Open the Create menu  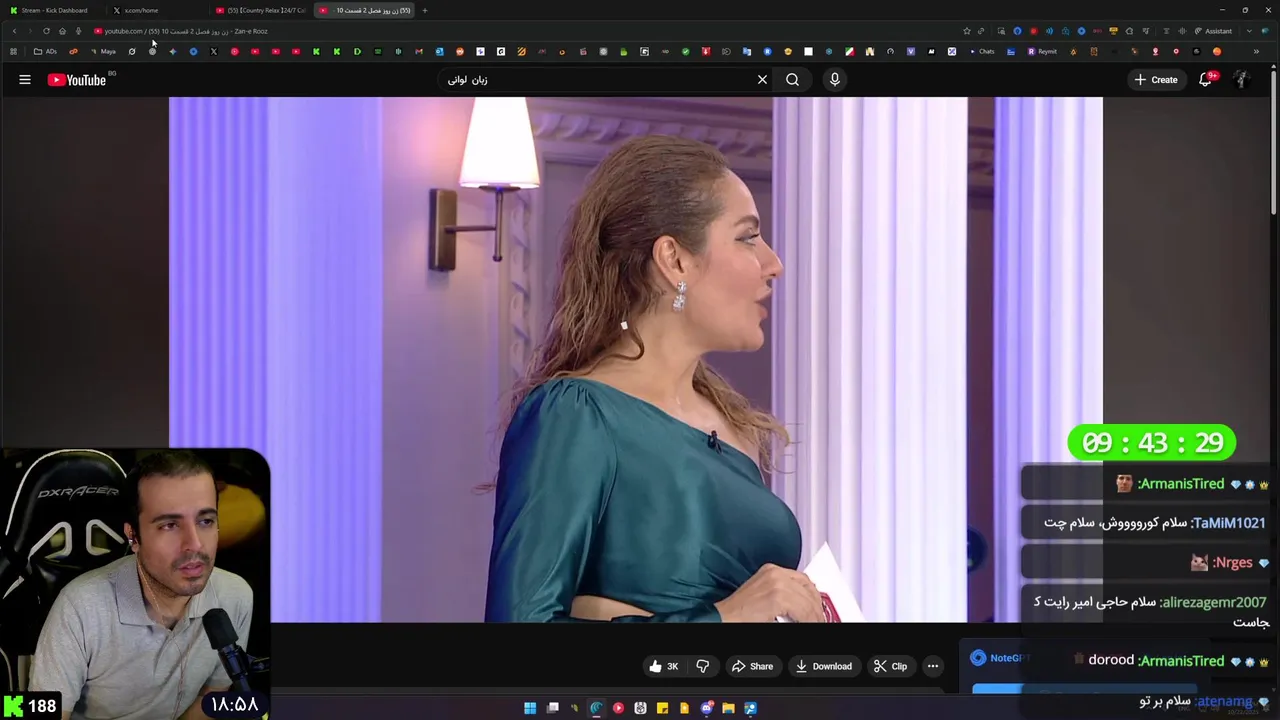[1156, 80]
